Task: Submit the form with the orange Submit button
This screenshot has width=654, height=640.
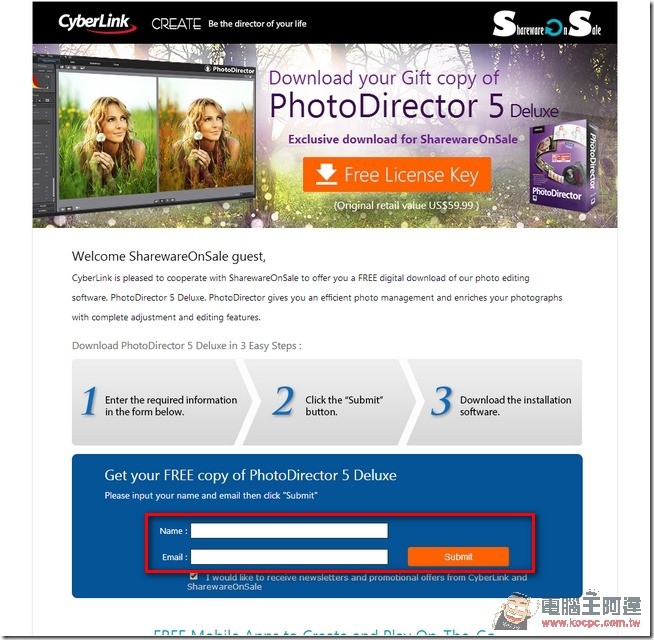Action: [x=458, y=557]
